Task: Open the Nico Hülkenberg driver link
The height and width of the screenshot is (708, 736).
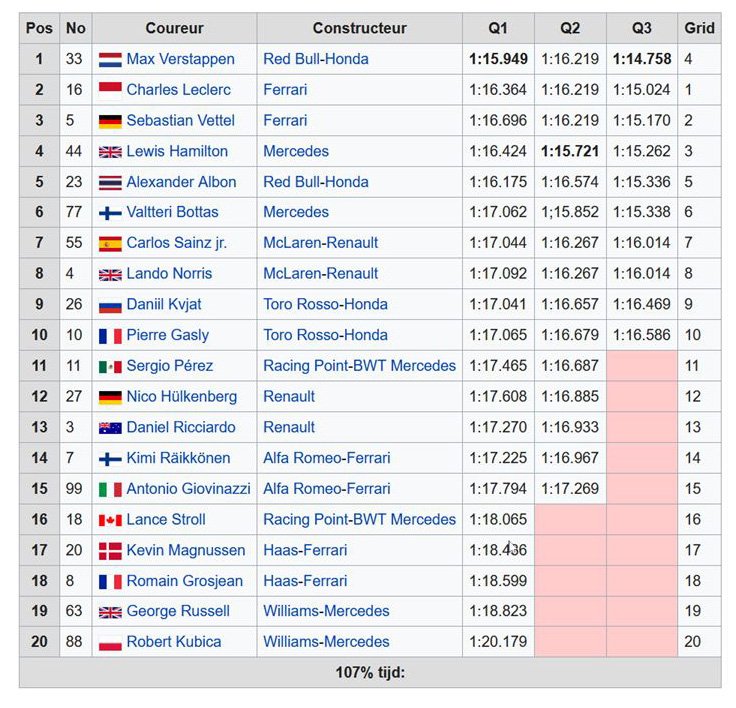Action: click(x=182, y=397)
